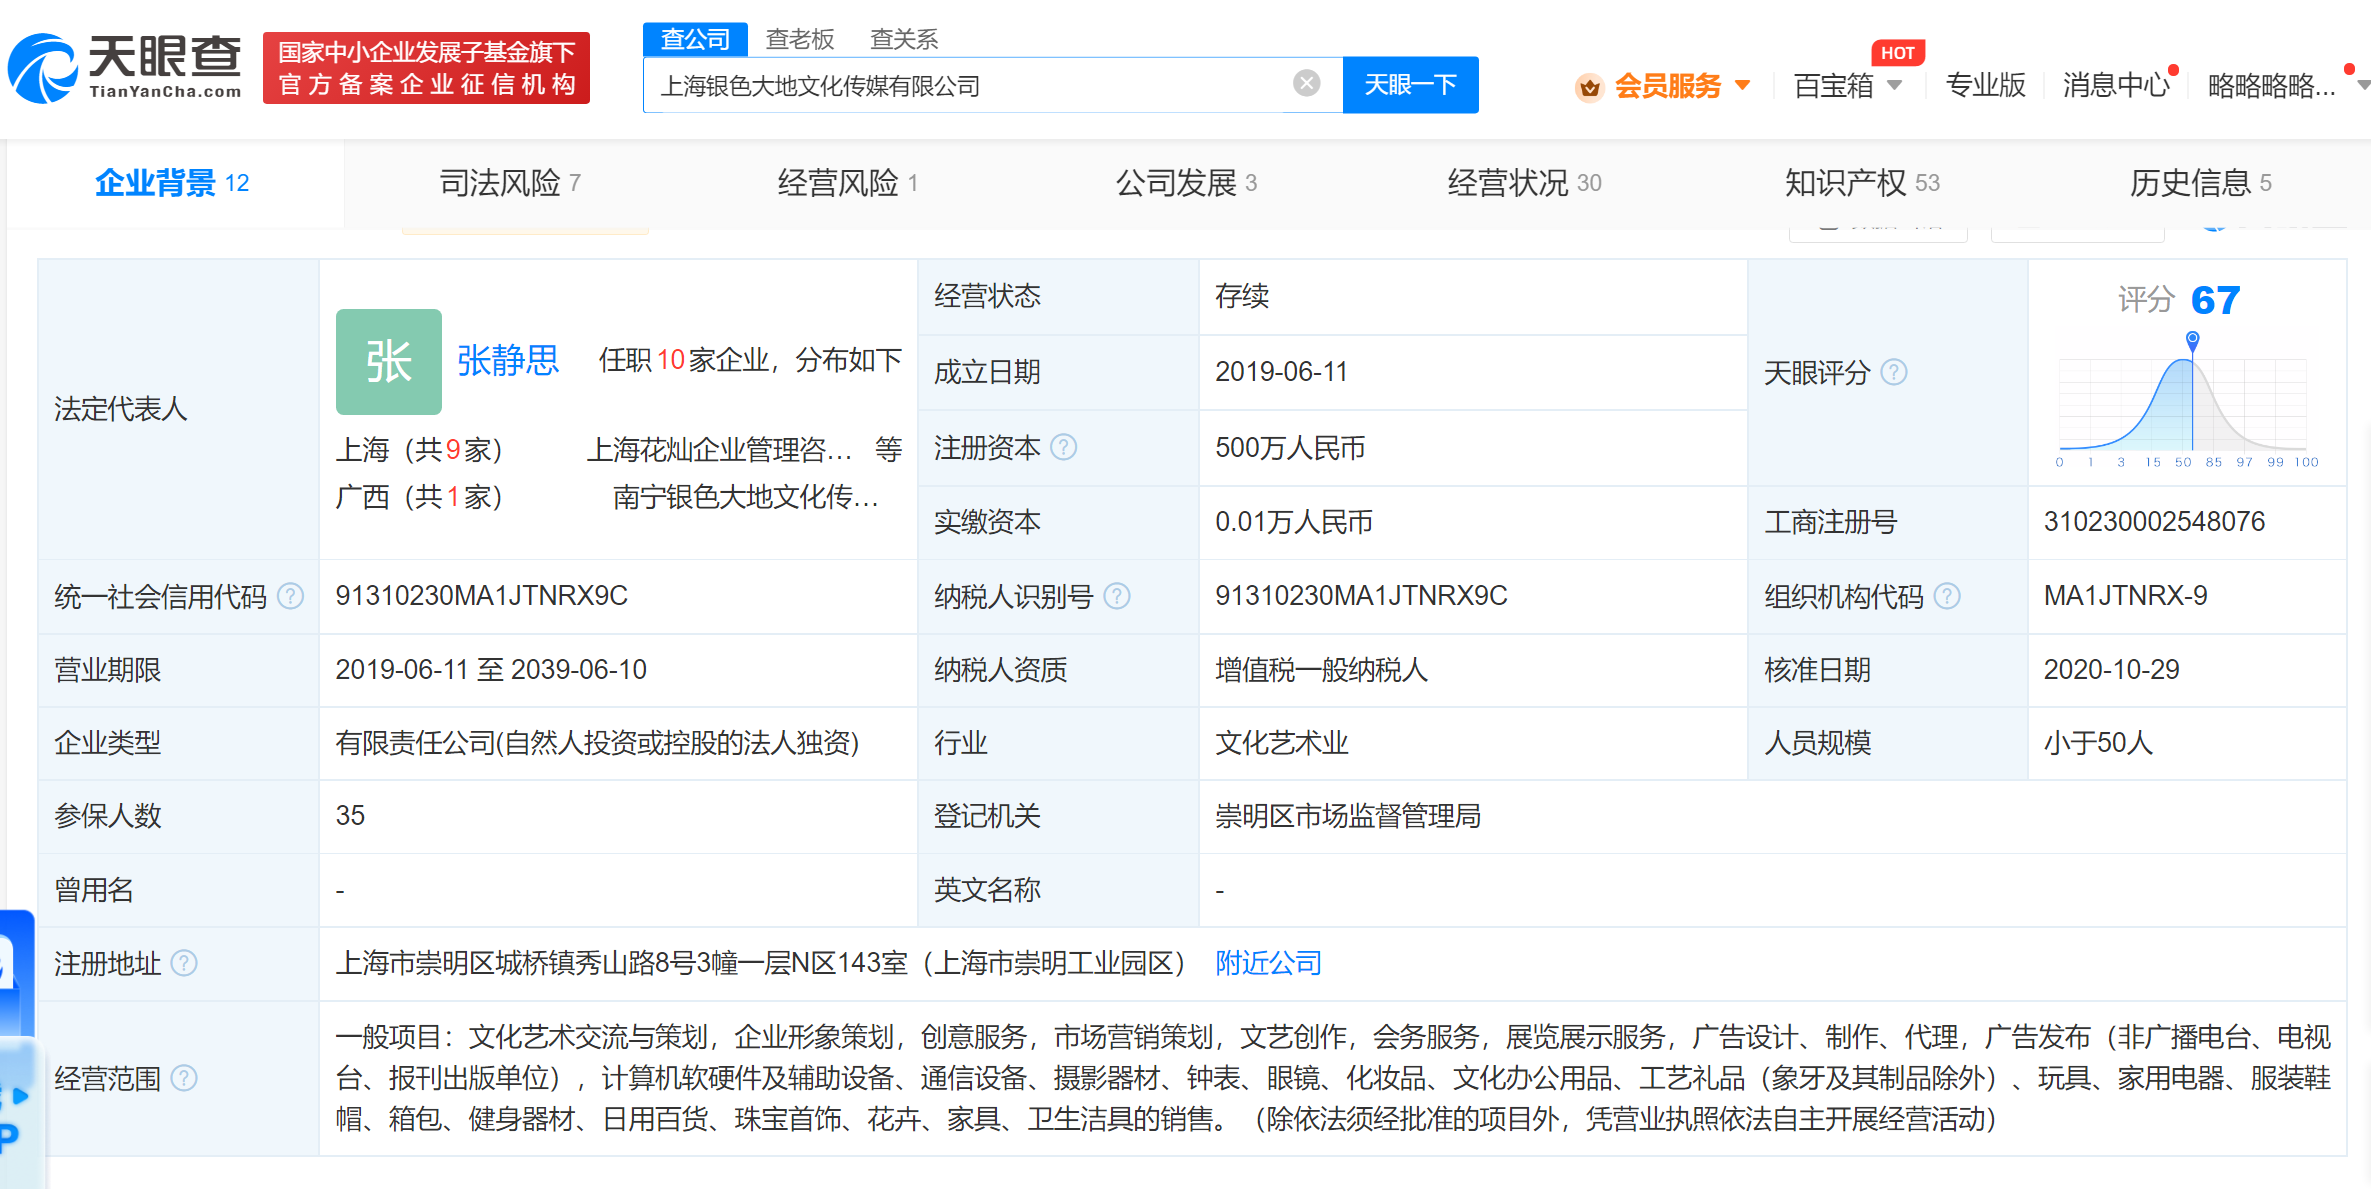Switch to the 经营风险 tab
This screenshot has width=2371, height=1189.
(x=848, y=183)
